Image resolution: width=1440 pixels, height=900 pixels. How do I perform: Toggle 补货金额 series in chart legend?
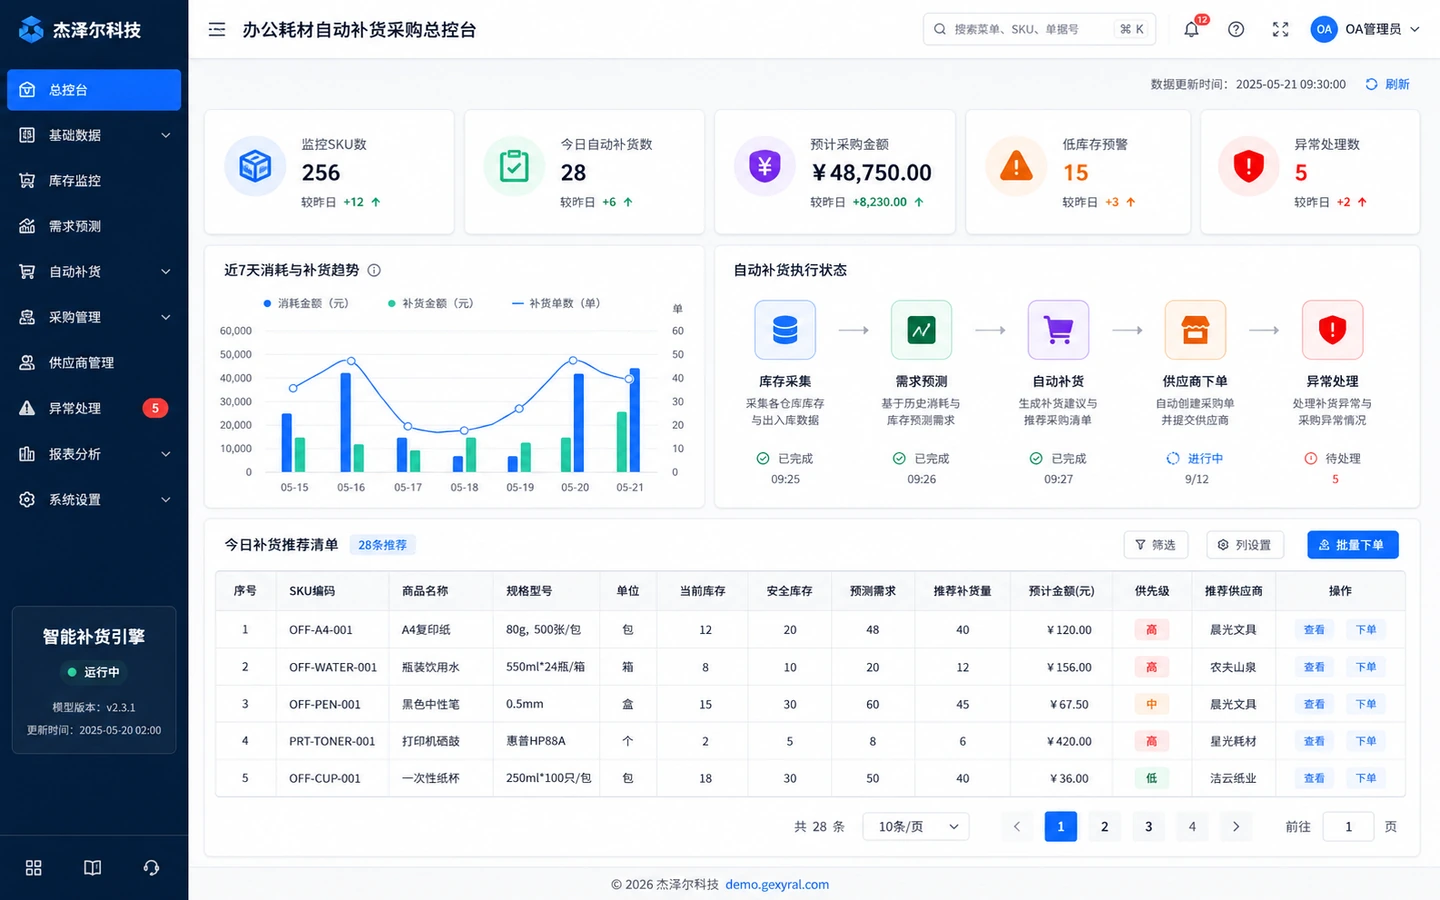[431, 303]
